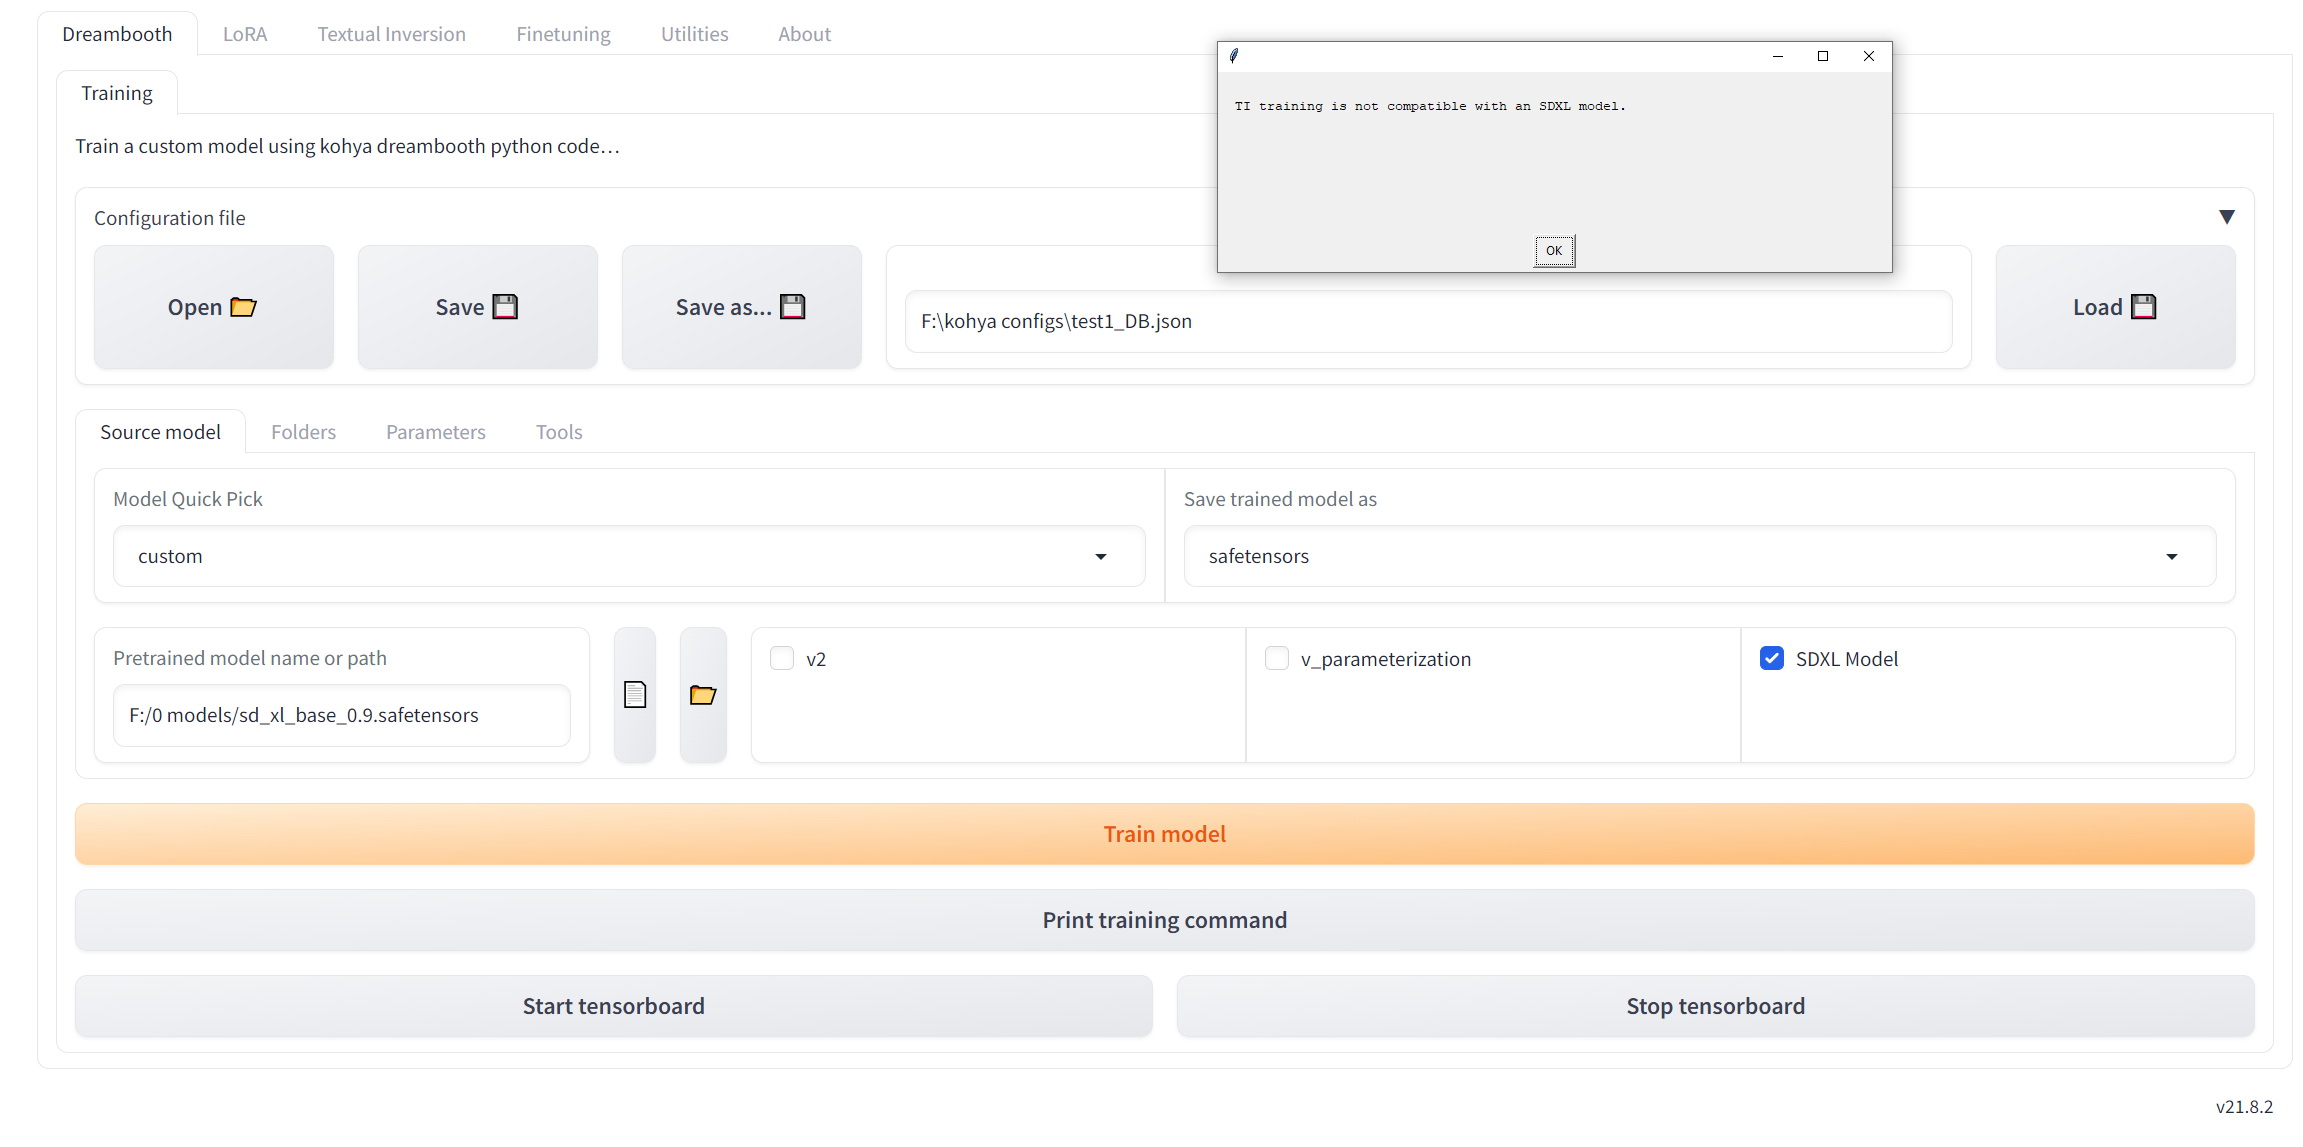The image size is (2303, 1147).
Task: Click the Train model button
Action: tap(1164, 834)
